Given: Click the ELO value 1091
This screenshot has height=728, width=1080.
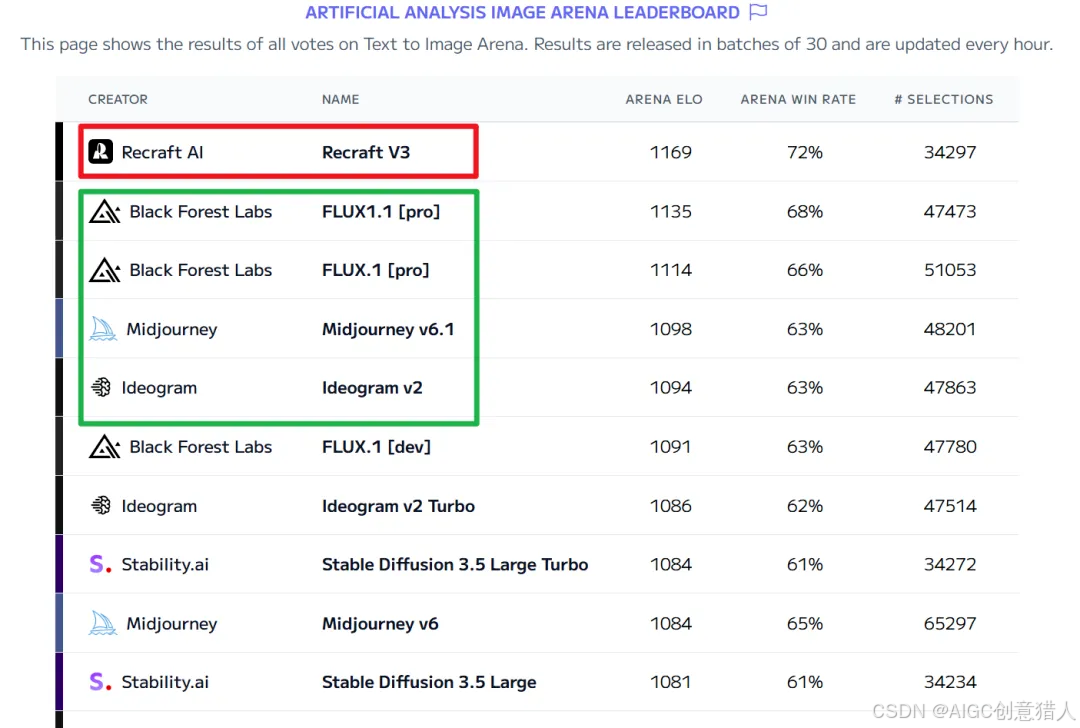Looking at the screenshot, I should pyautogui.click(x=670, y=447).
